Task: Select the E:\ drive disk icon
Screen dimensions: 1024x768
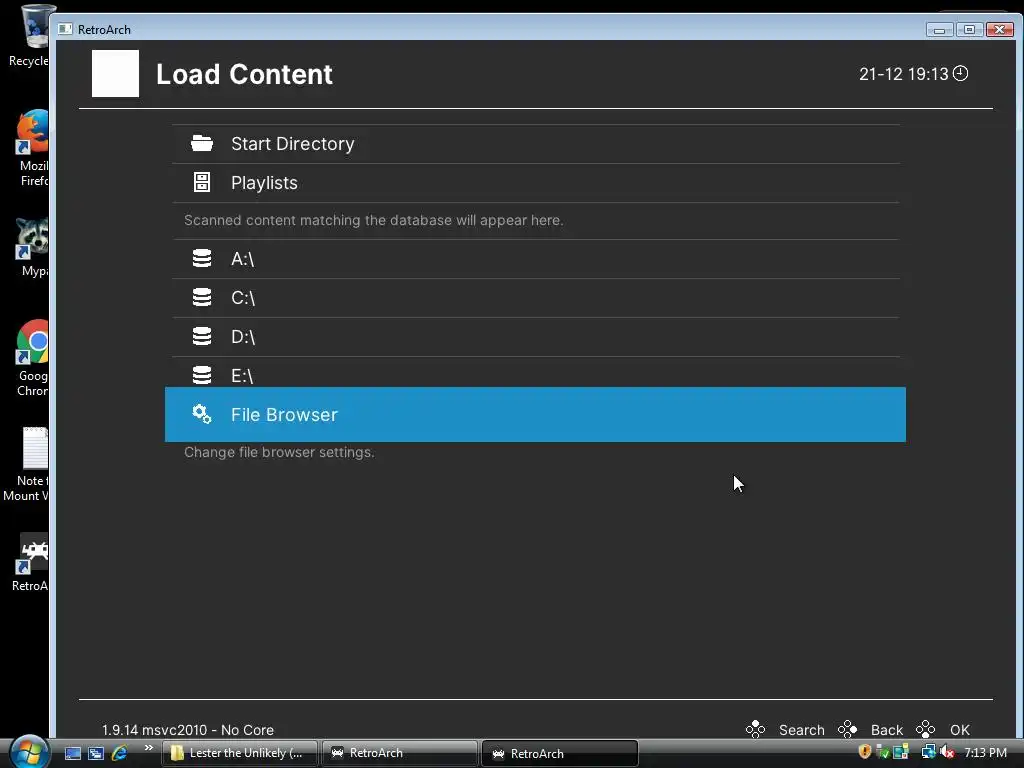Action: pyautogui.click(x=202, y=375)
